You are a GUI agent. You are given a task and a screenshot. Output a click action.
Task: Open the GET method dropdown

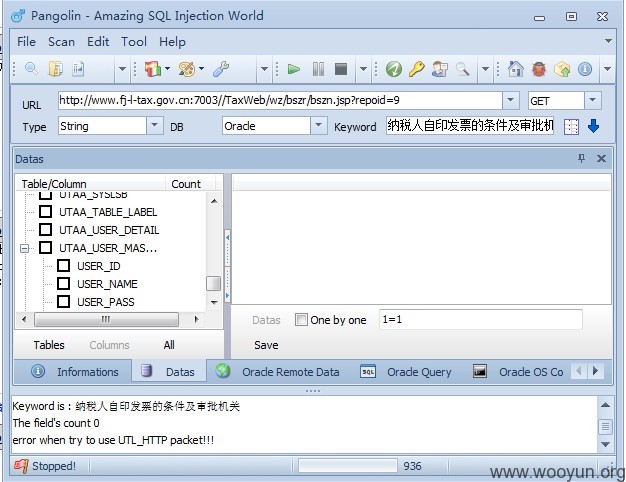pos(592,100)
